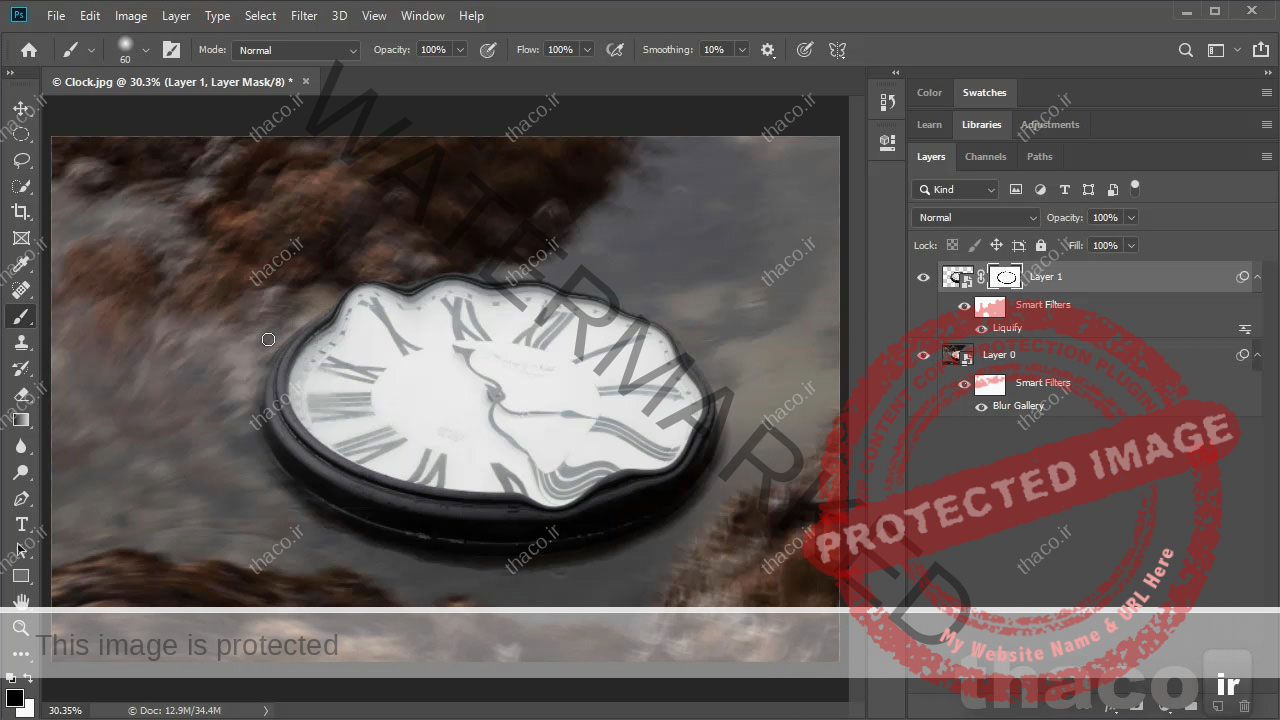Select the Clone Stamp tool

point(21,342)
